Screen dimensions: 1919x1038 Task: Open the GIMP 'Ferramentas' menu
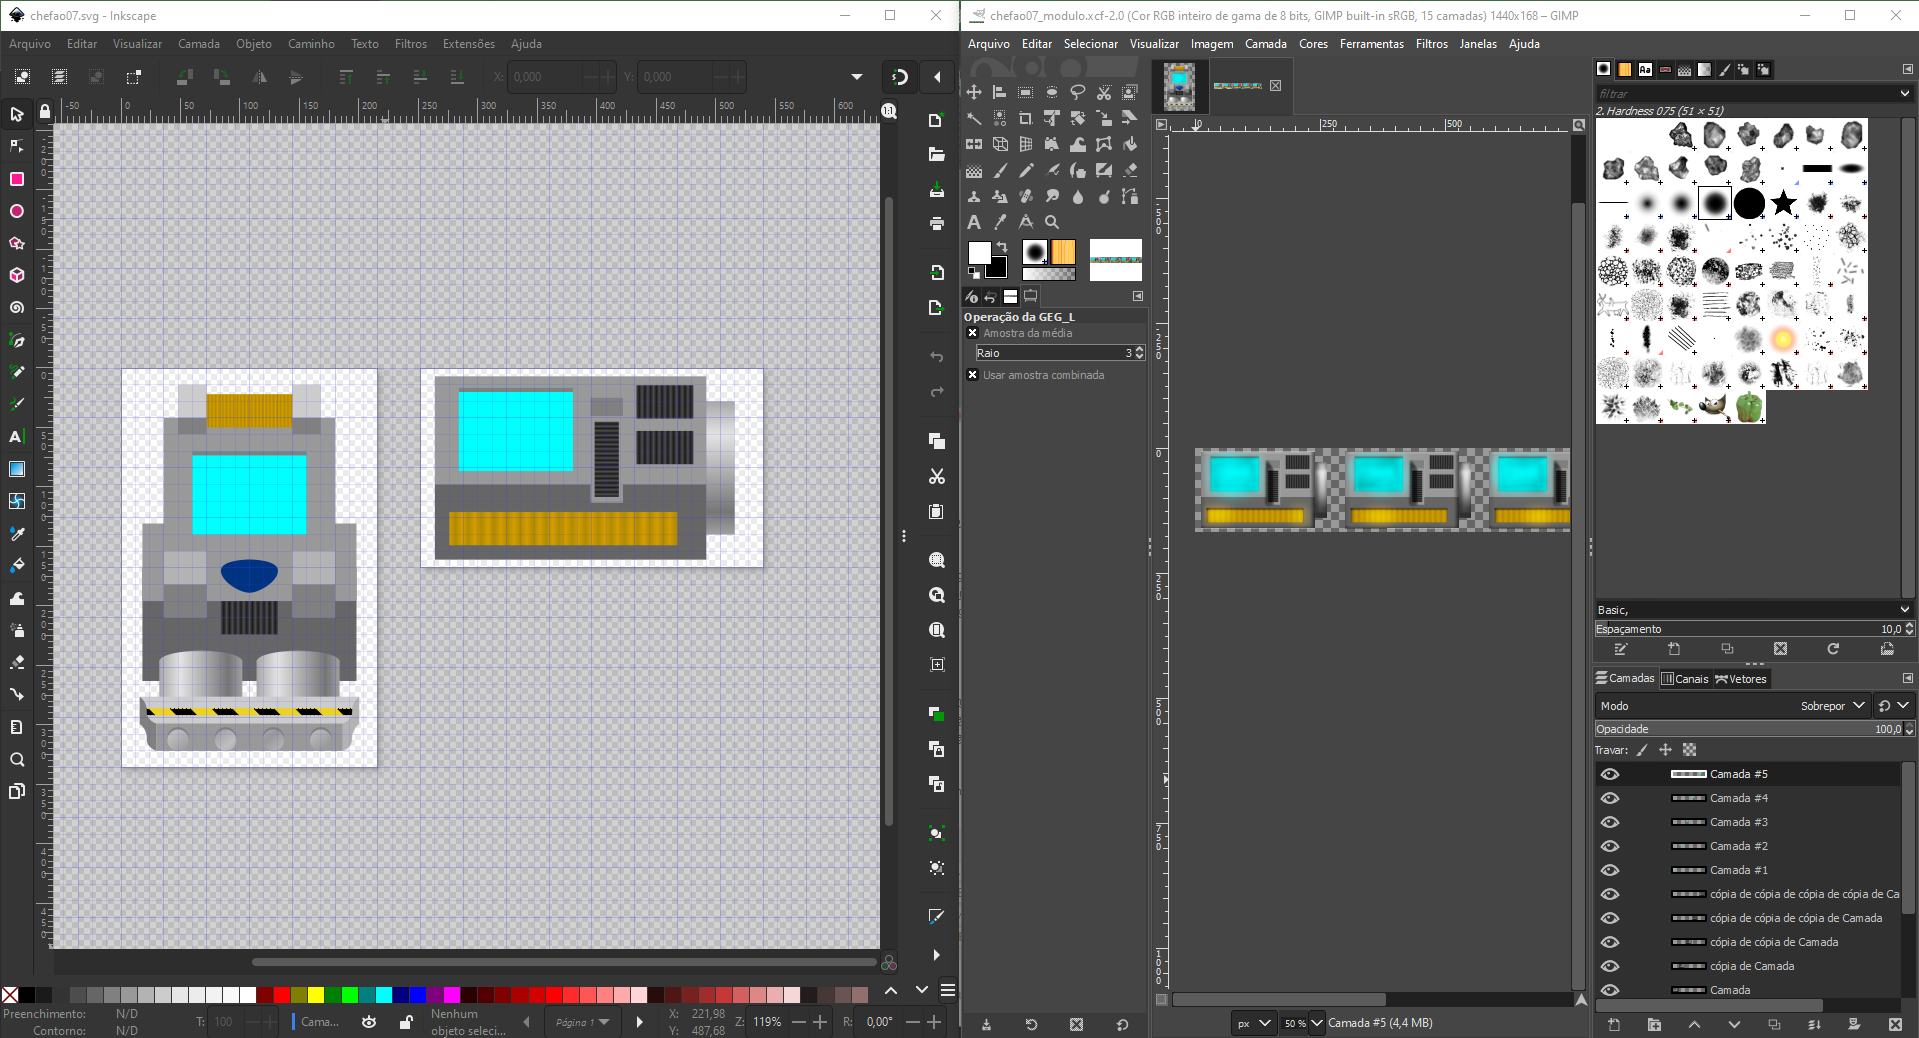coord(1371,44)
